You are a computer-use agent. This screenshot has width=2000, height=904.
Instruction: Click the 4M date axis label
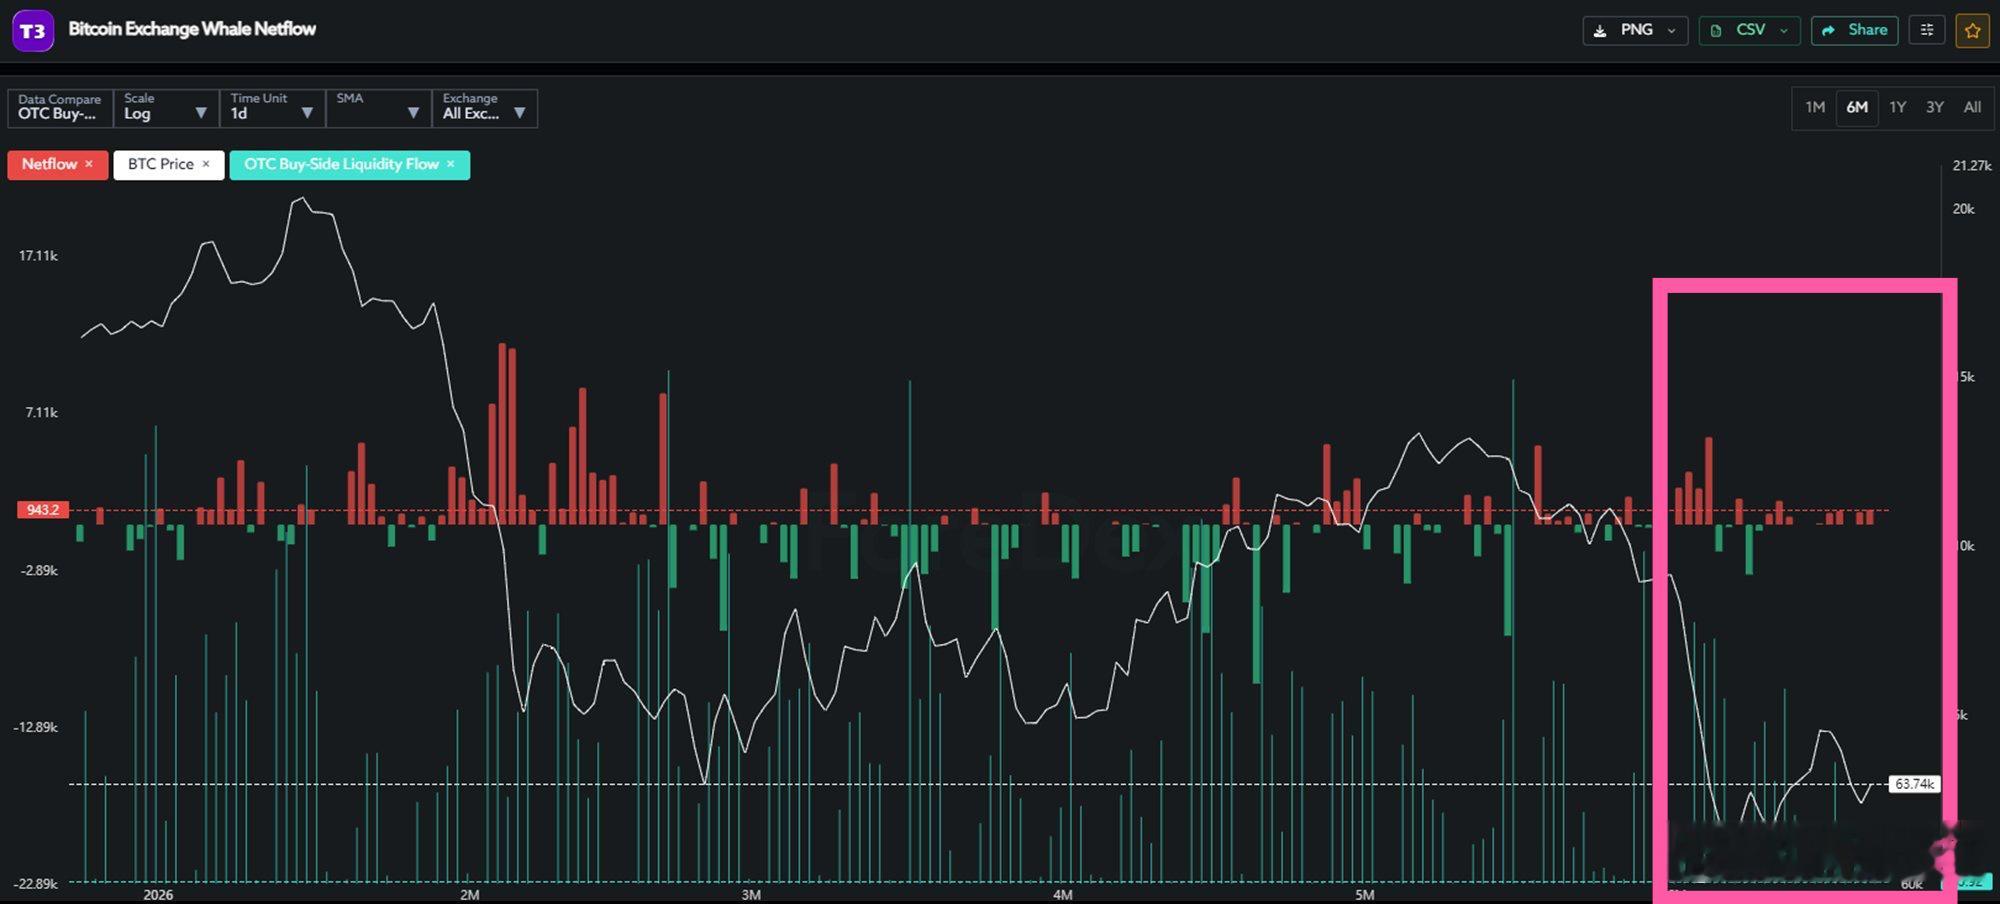coord(1063,895)
